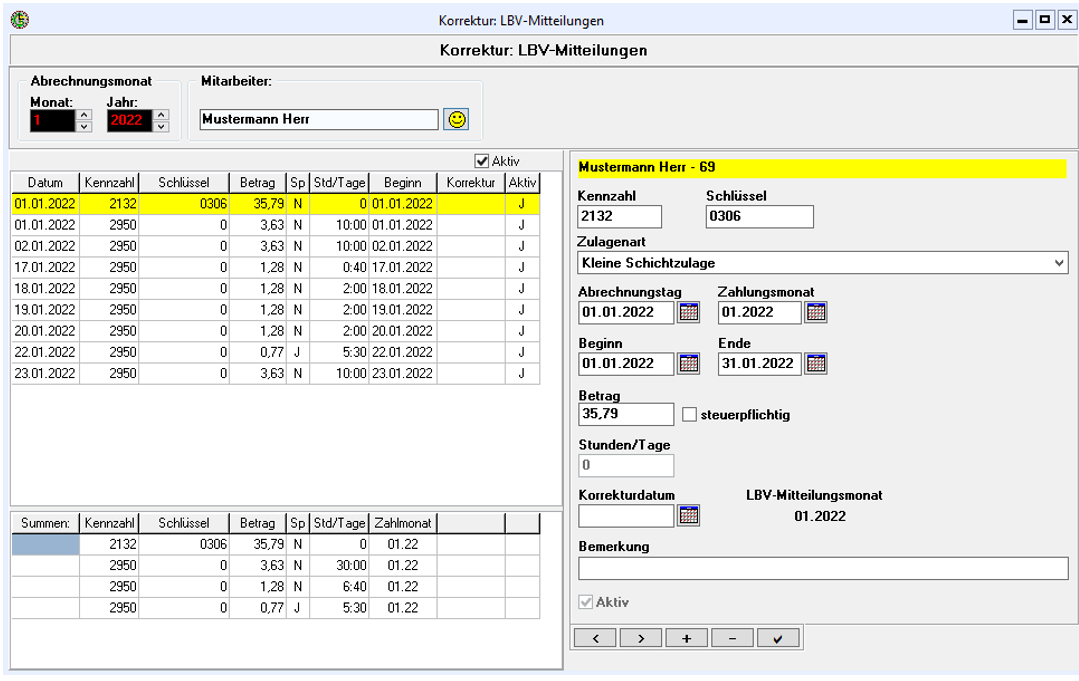This screenshot has width=1079, height=681.
Task: Click the Bemerkung text field
Action: pyautogui.click(x=823, y=568)
